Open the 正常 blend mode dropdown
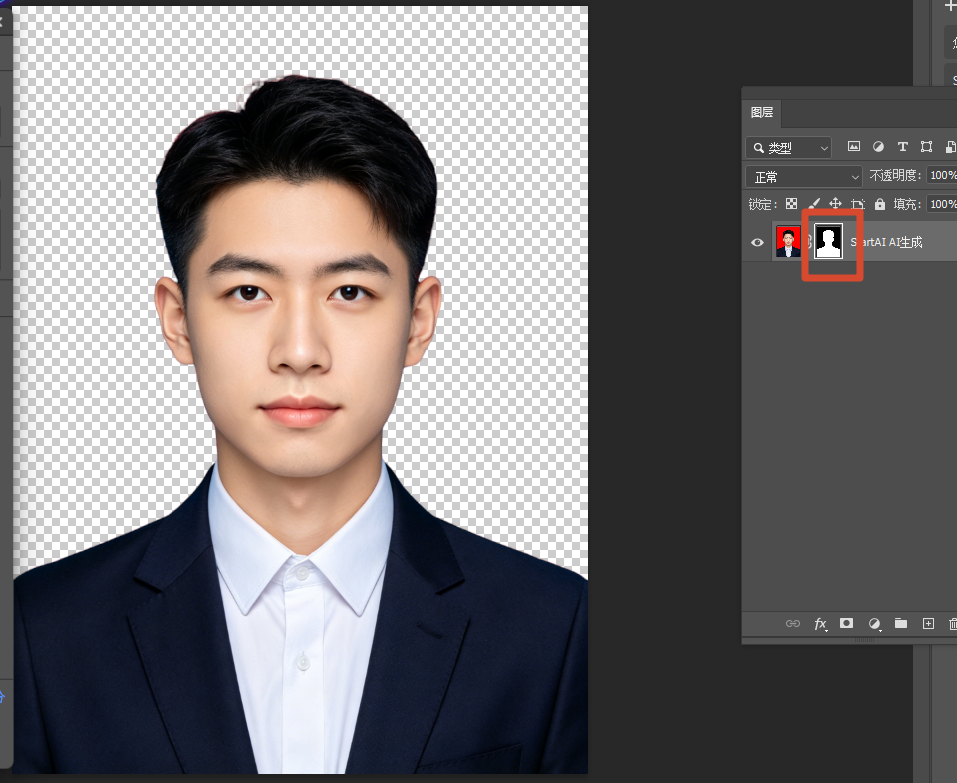This screenshot has width=957, height=783. 804,177
